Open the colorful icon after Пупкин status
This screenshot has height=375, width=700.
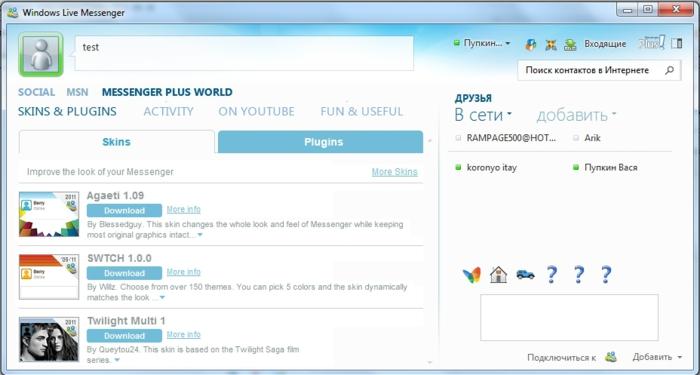click(x=530, y=44)
